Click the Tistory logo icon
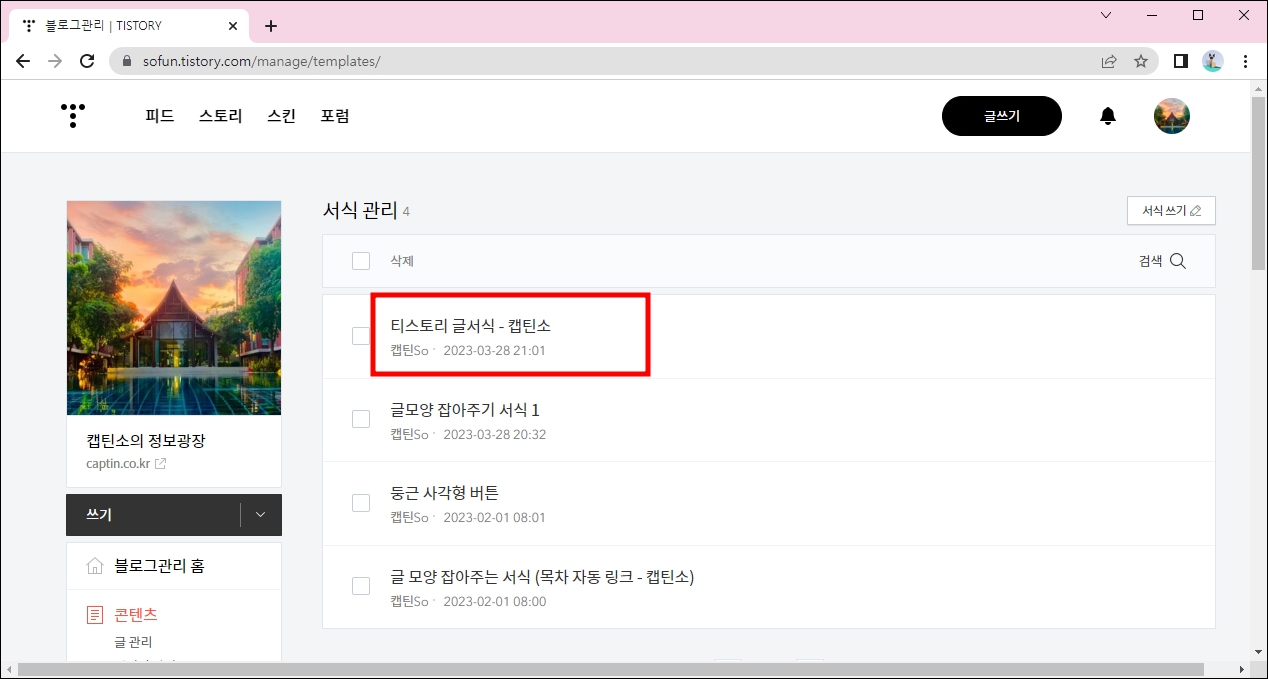The width and height of the screenshot is (1268, 679). [x=73, y=116]
